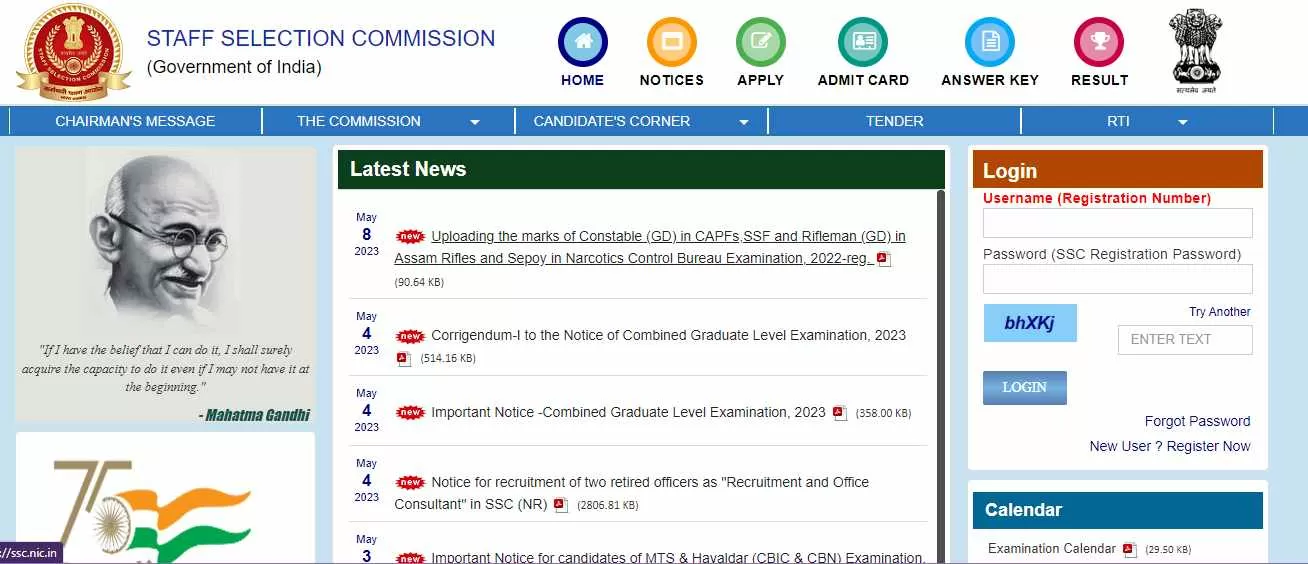The width and height of the screenshot is (1308, 564).
Task: Open the HOME circular icon
Action: (582, 43)
